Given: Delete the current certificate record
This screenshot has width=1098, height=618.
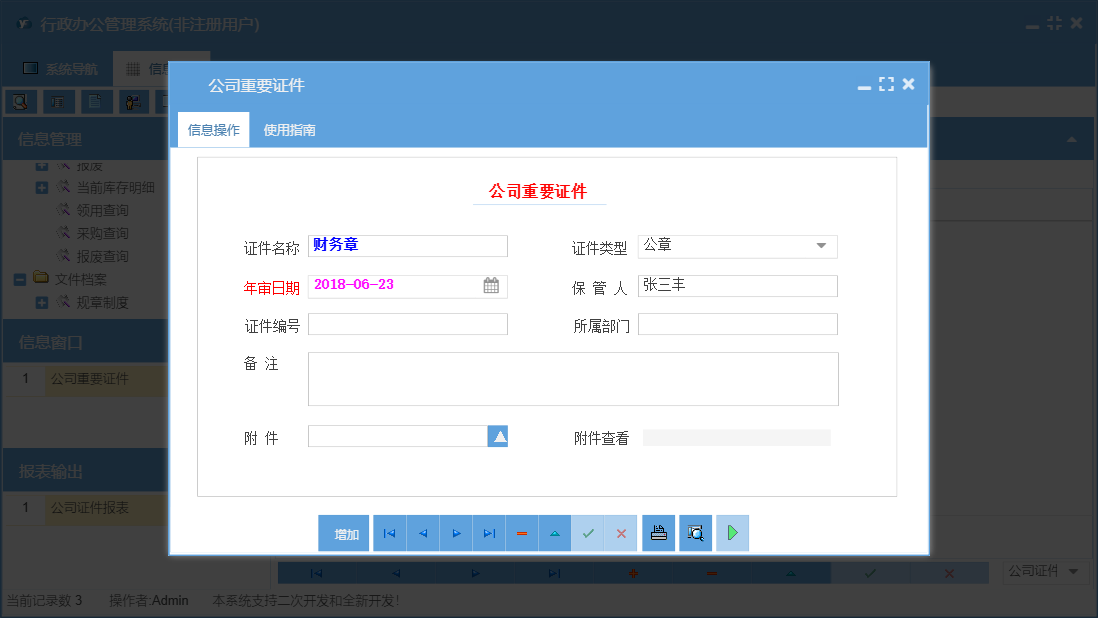Looking at the screenshot, I should tap(522, 533).
